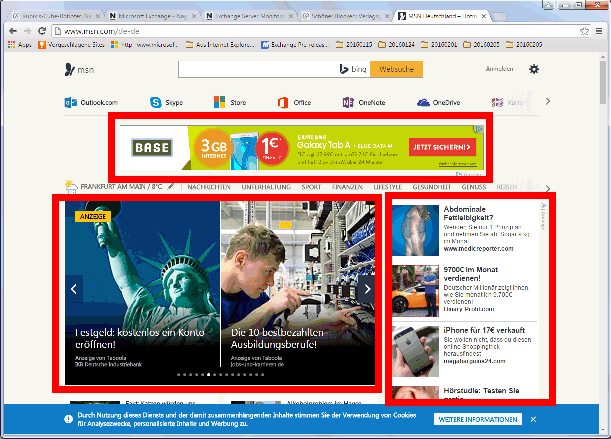Switch to the Exchange Server Monitor tab
Viewport: 611px width, 439px height.
pyautogui.click(x=249, y=16)
